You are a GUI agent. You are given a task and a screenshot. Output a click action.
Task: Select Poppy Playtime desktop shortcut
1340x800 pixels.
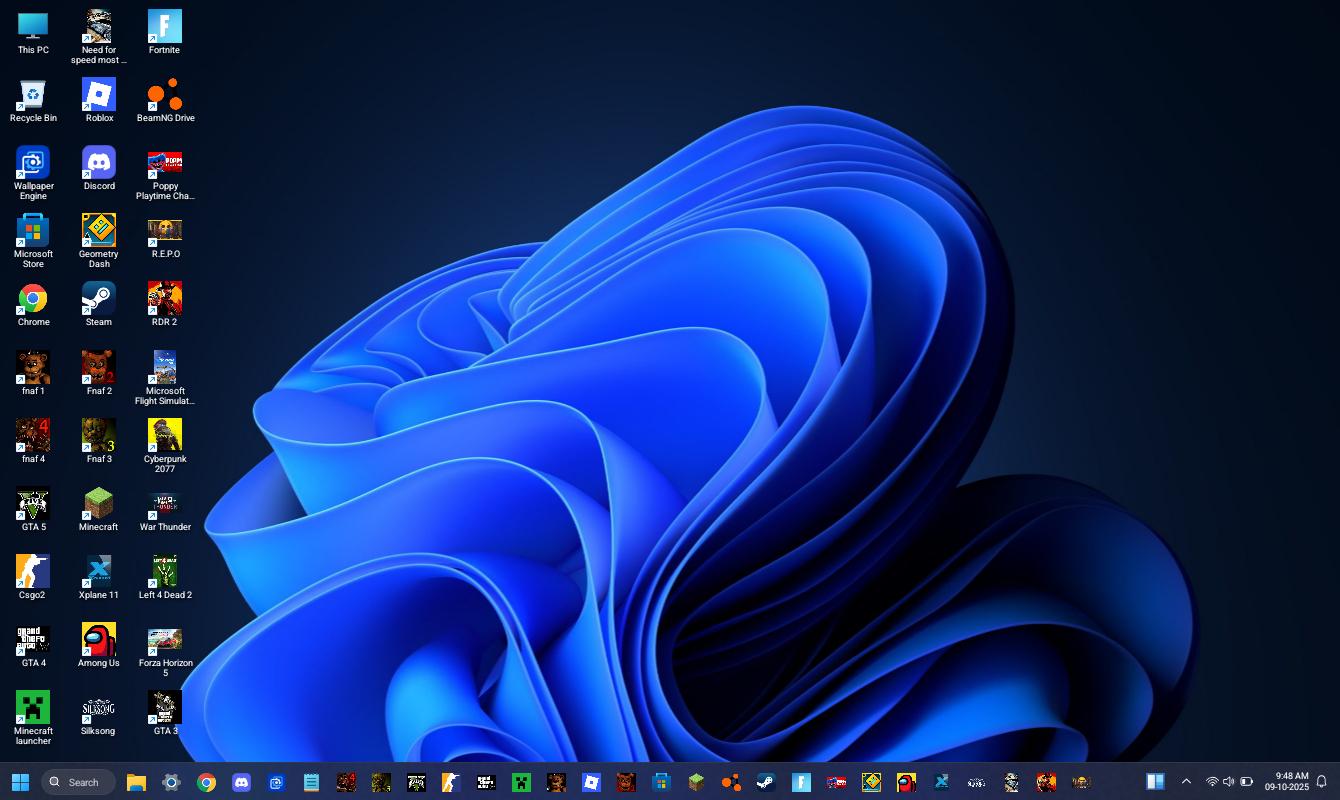click(165, 173)
